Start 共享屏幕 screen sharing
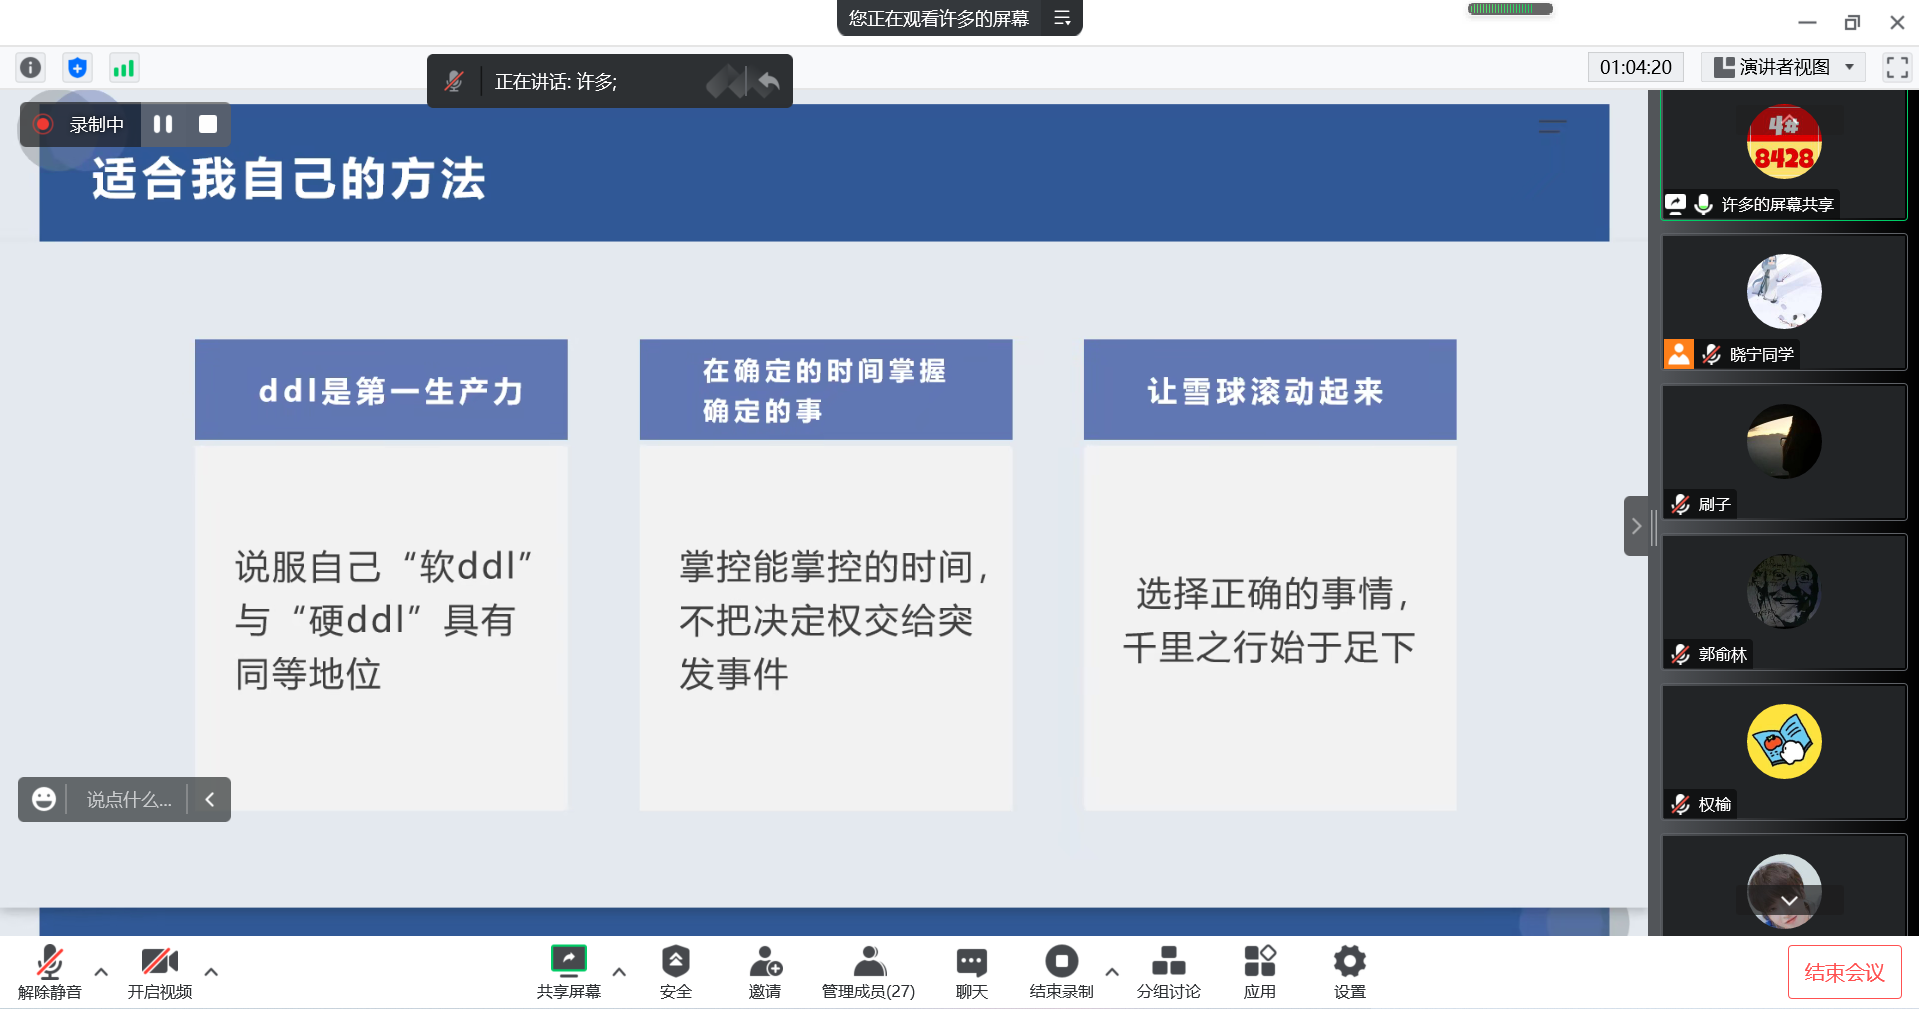Image resolution: width=1919 pixels, height=1009 pixels. 568,972
